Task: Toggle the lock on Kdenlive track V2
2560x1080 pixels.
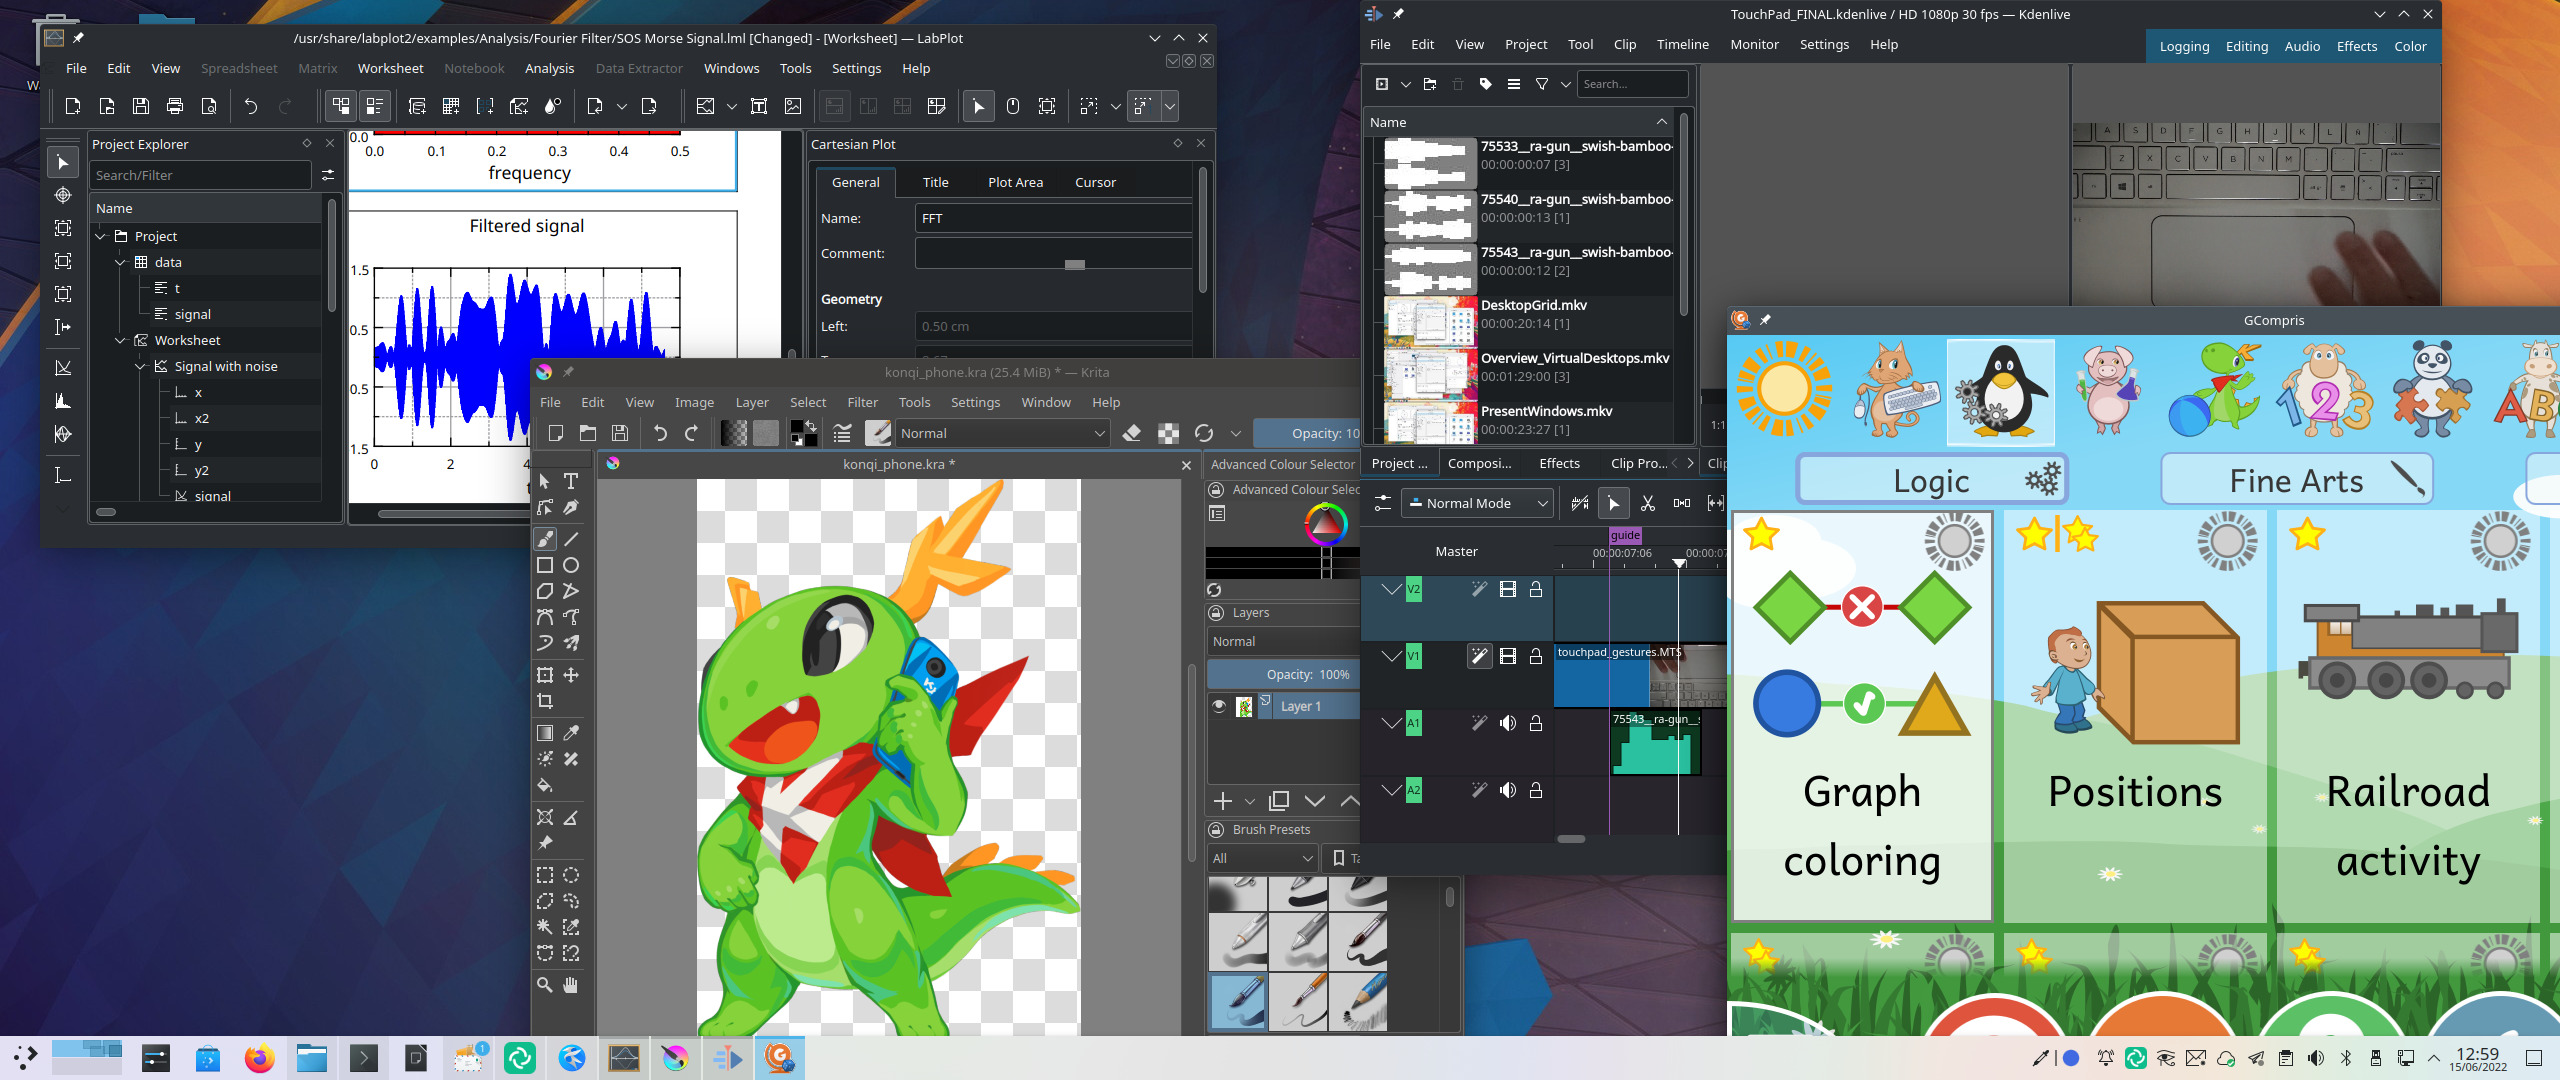Action: click(x=1536, y=589)
